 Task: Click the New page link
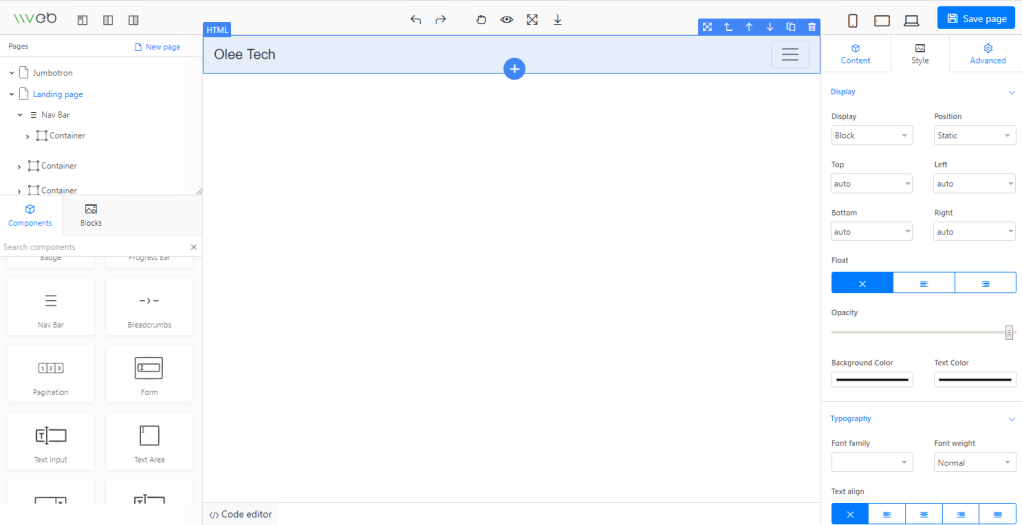tap(158, 47)
